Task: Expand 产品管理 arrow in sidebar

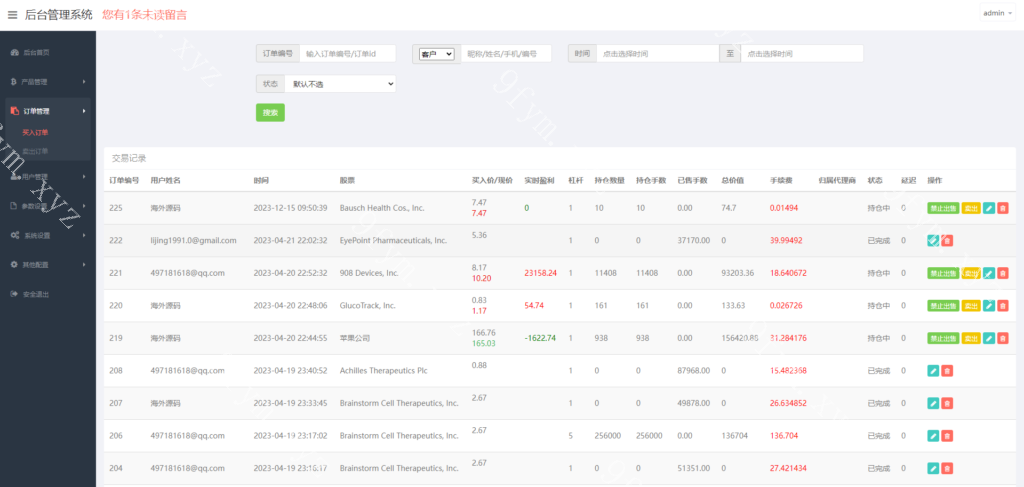Action: pos(84,82)
